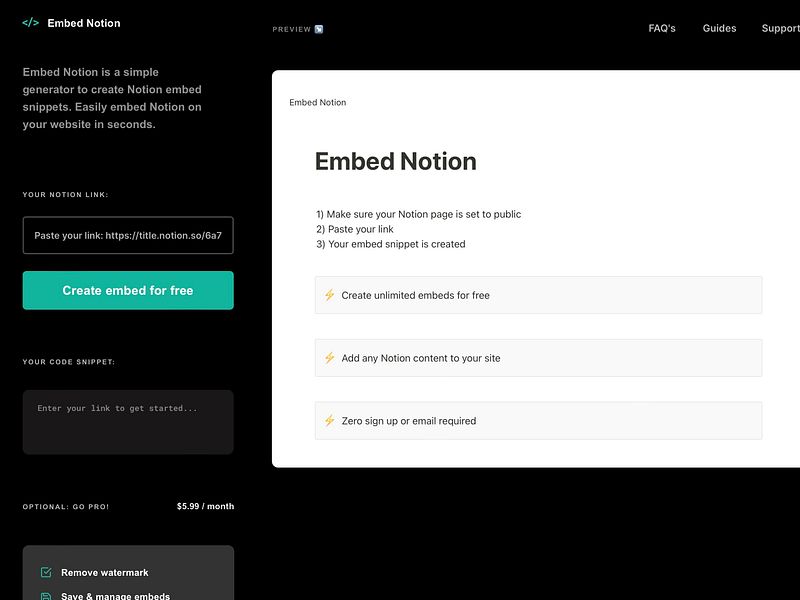Click the 'Create embed for free' button
Image resolution: width=800 pixels, height=600 pixels.
(128, 290)
